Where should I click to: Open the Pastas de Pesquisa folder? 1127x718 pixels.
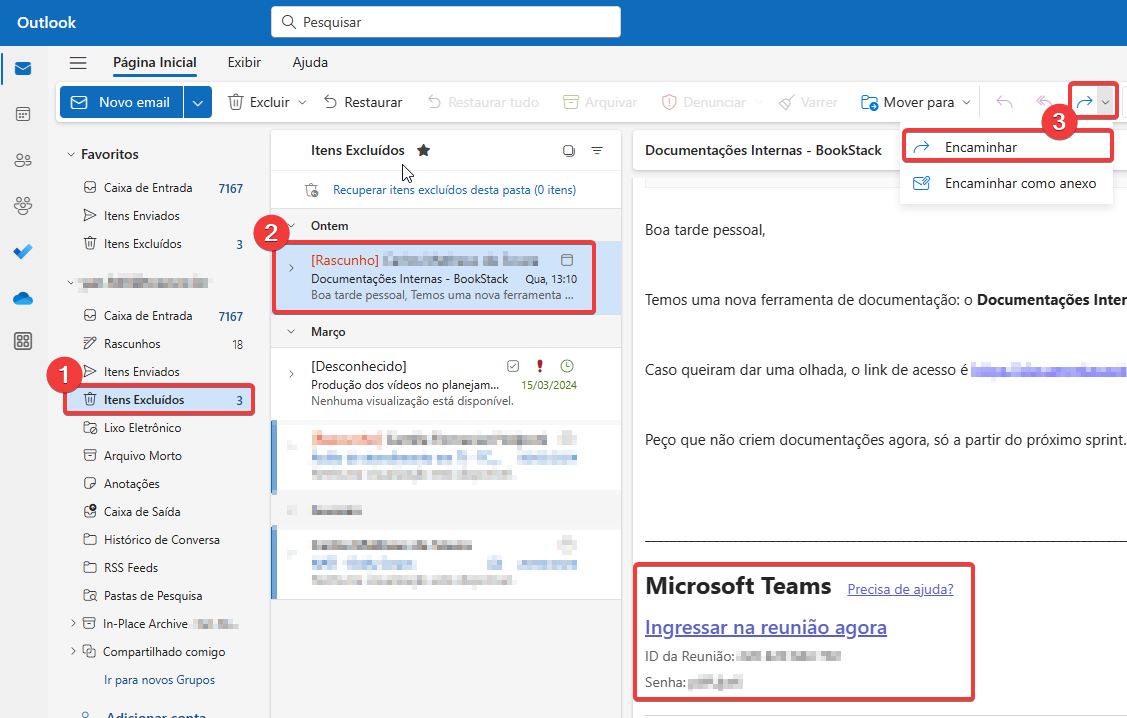pos(160,596)
